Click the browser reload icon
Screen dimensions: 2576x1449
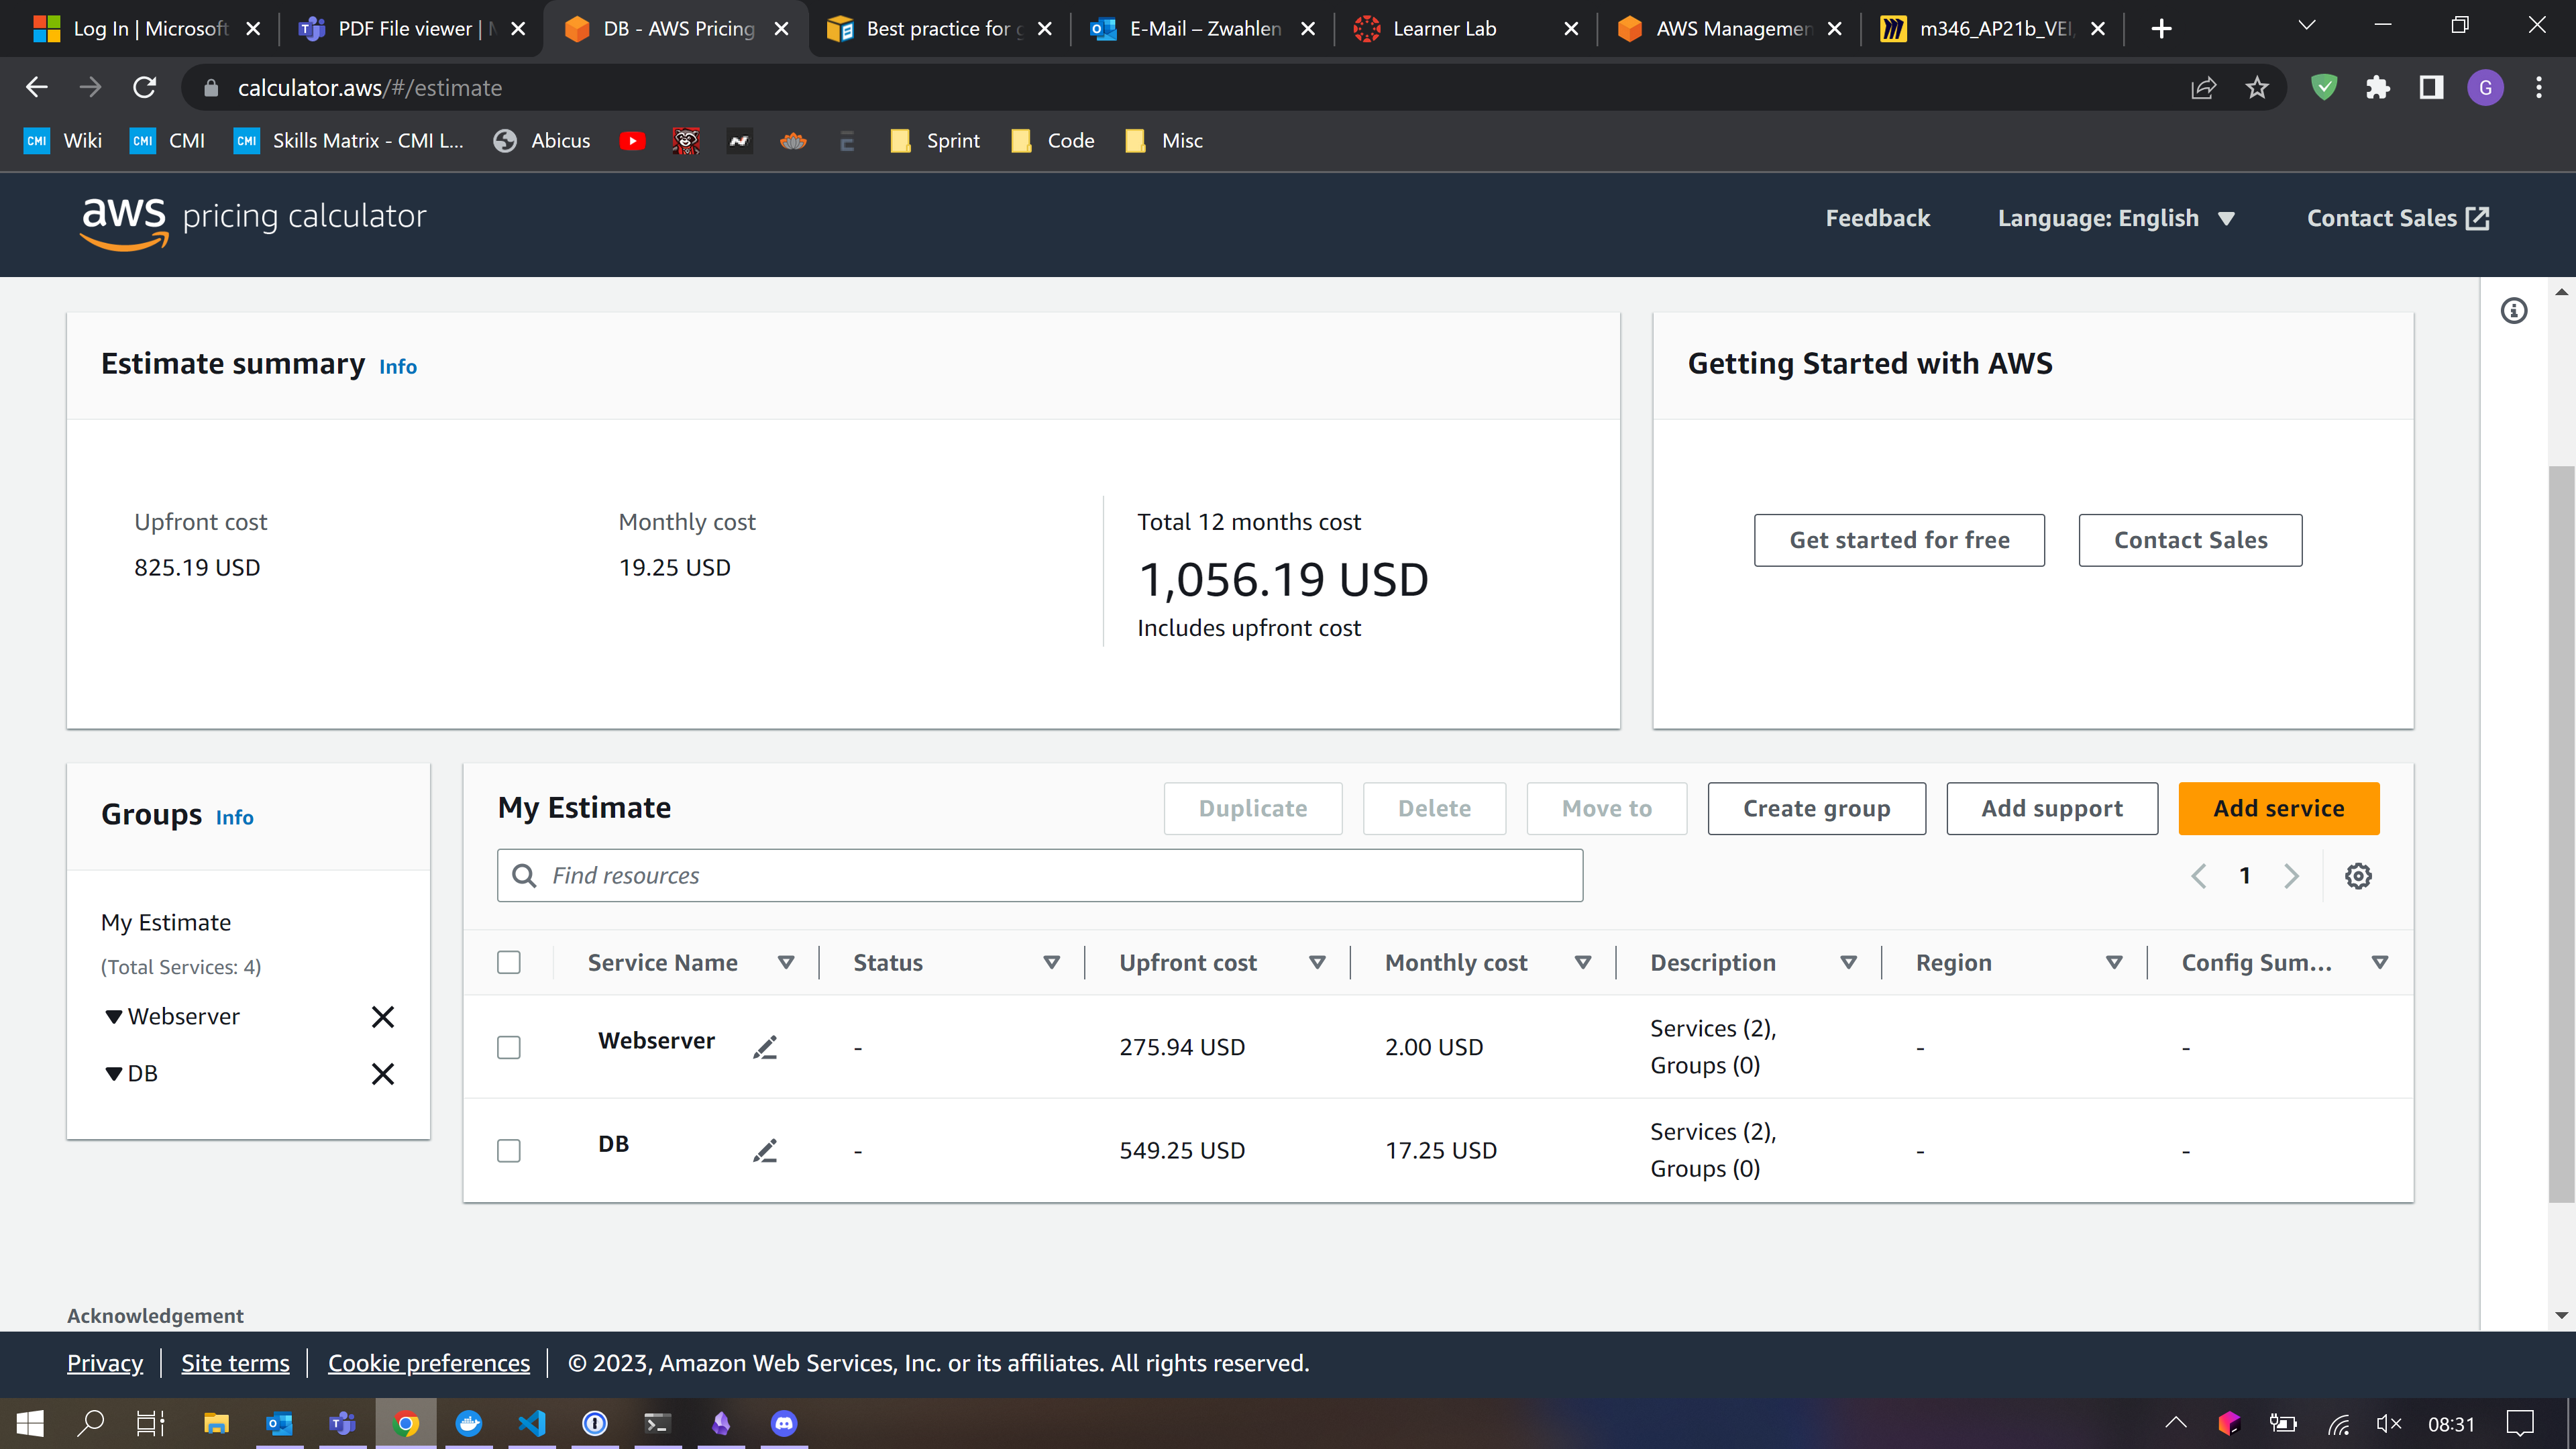point(145,88)
